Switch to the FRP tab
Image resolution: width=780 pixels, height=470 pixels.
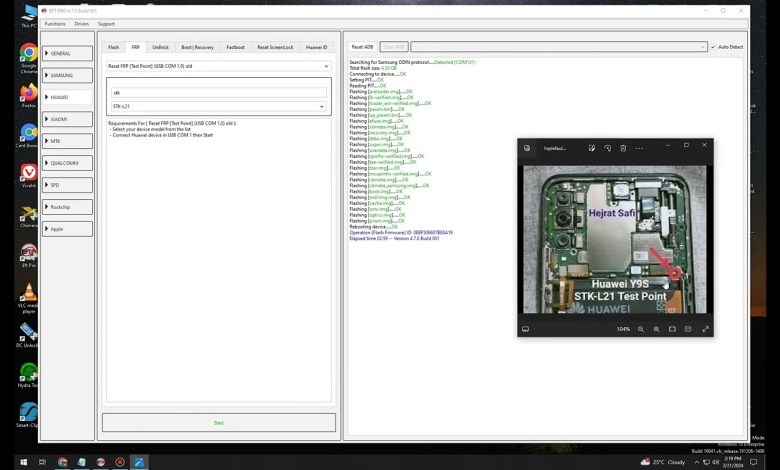click(x=135, y=47)
